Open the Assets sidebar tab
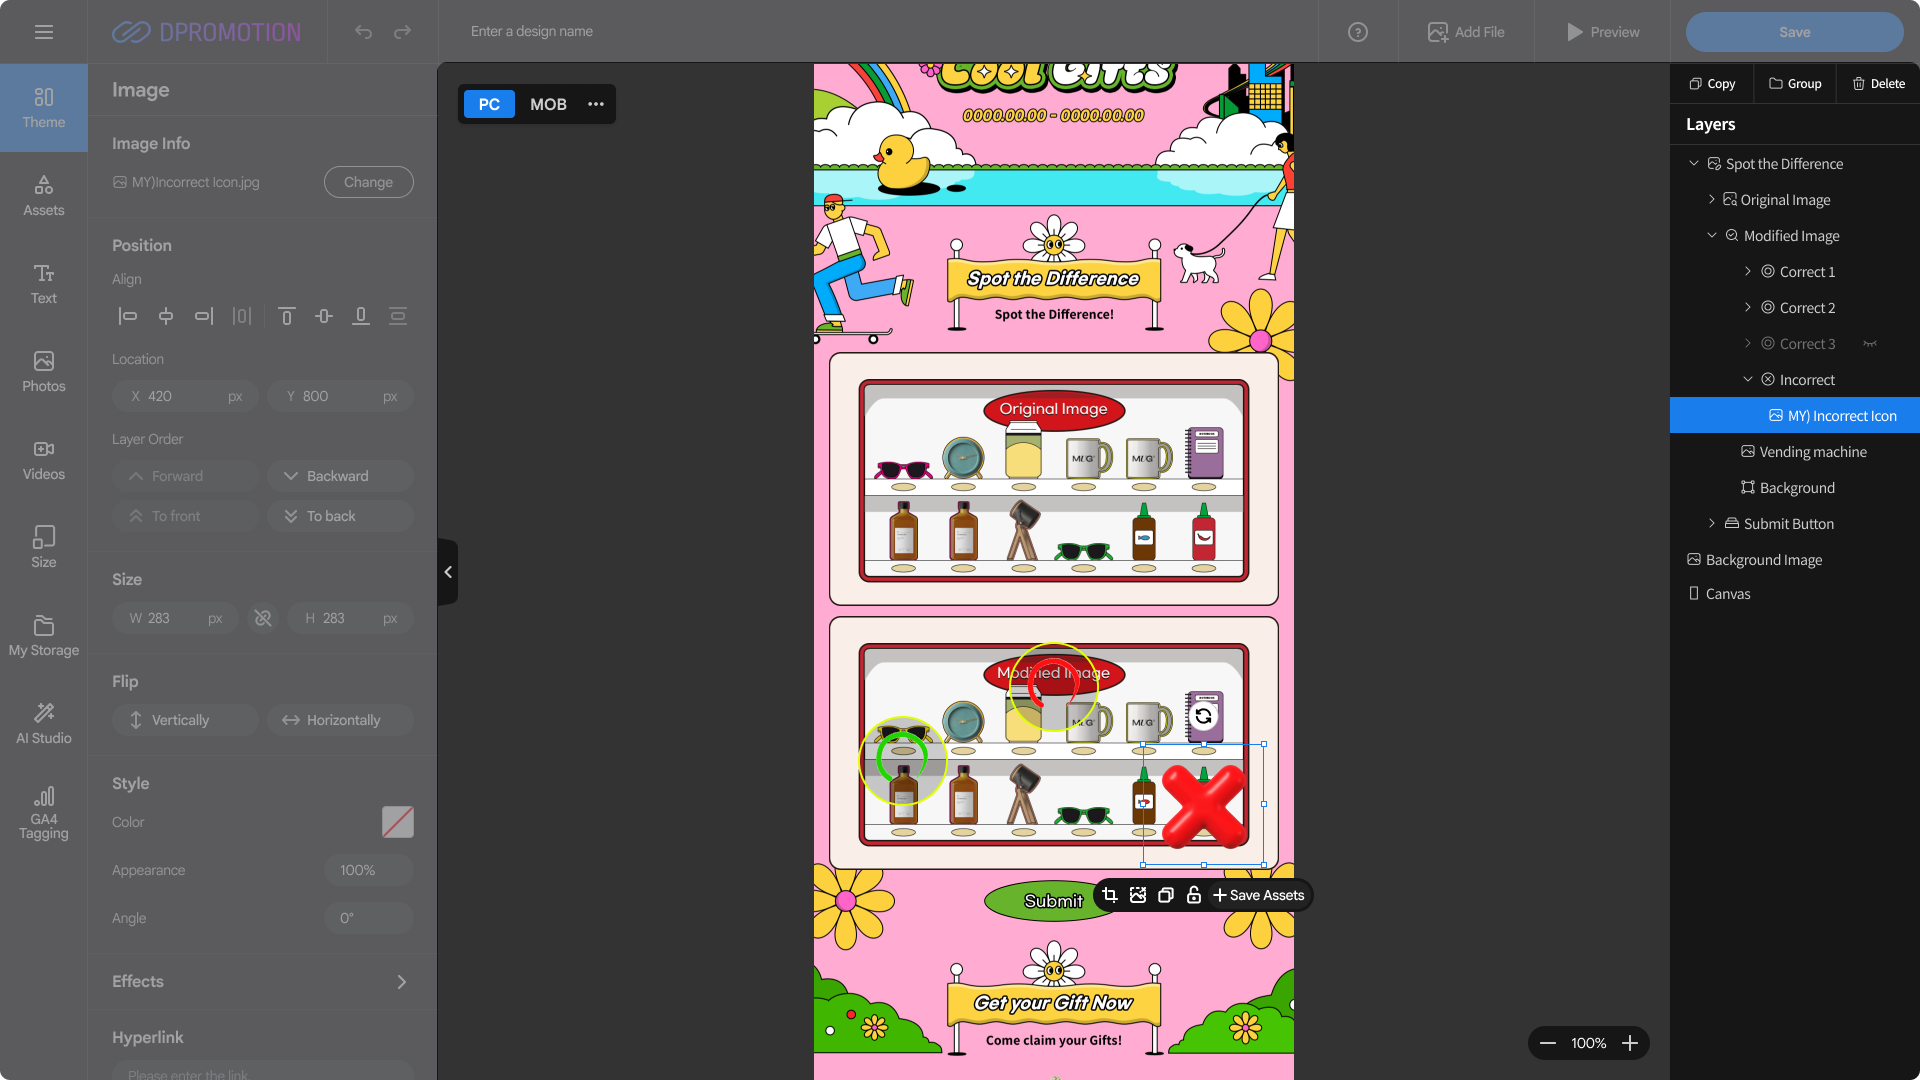The image size is (1920, 1080). pyautogui.click(x=44, y=195)
